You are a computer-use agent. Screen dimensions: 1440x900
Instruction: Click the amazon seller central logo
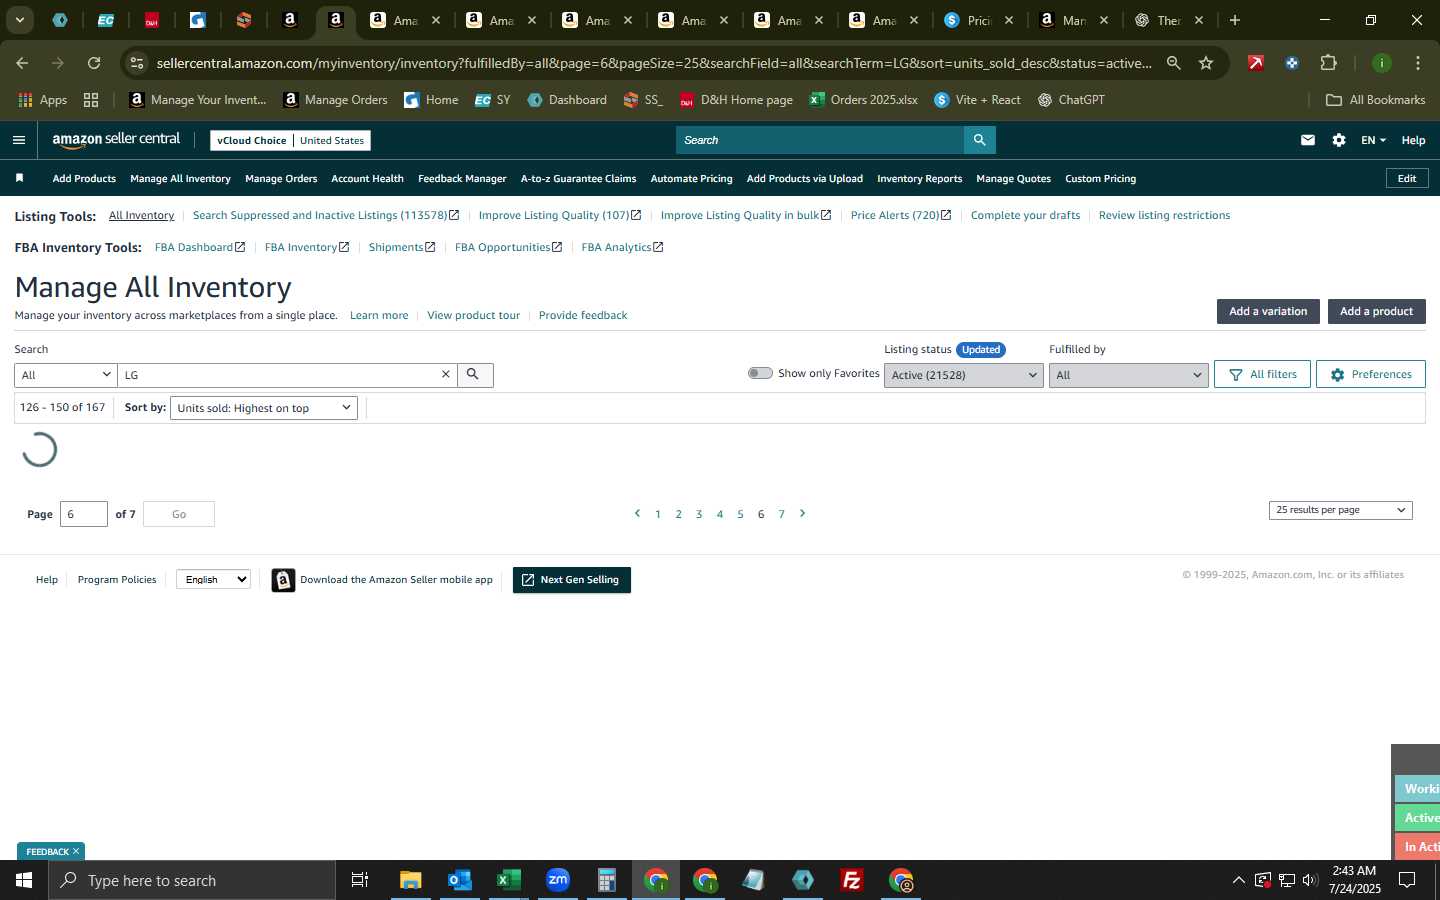pos(116,140)
